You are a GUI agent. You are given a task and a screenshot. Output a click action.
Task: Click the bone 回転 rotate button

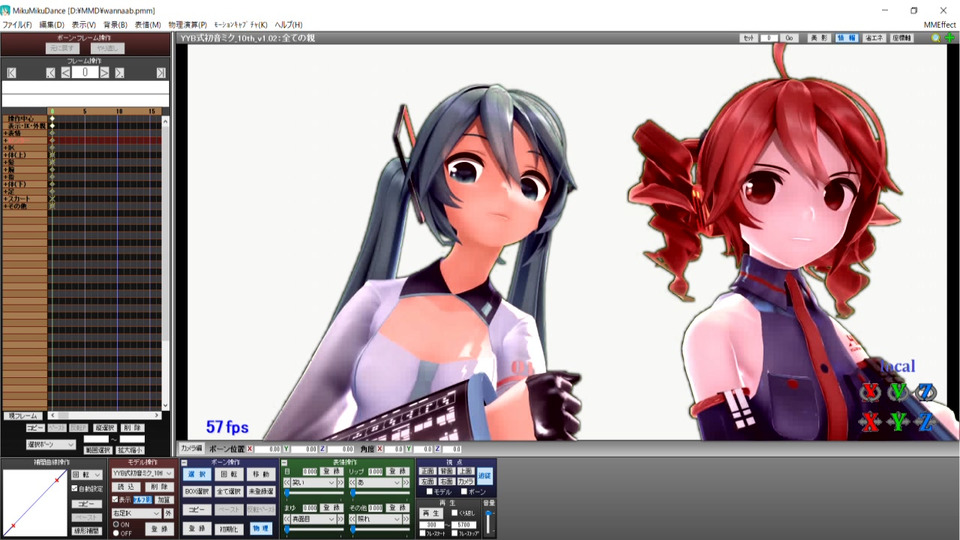click(228, 474)
